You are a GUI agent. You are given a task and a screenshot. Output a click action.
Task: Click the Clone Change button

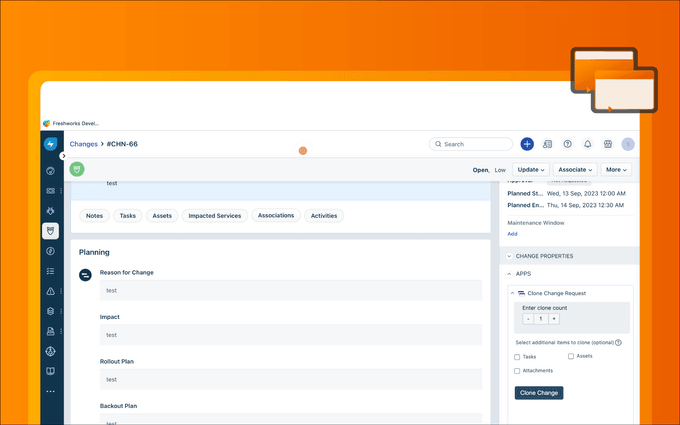pos(539,393)
